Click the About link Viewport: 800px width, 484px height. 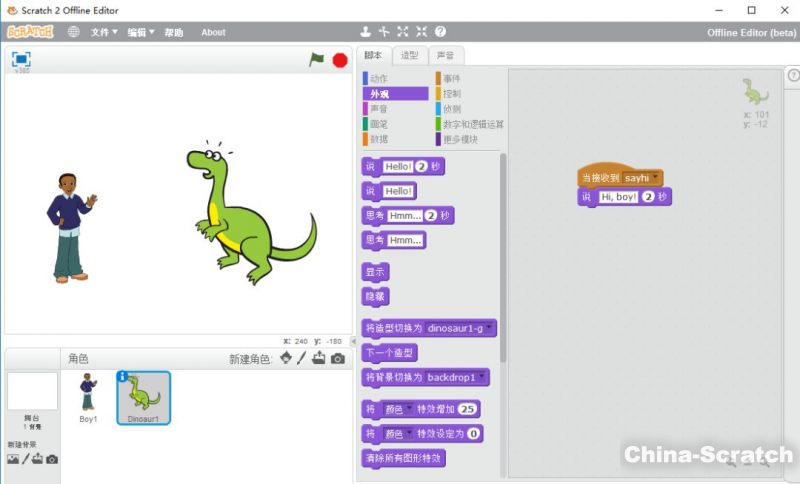213,32
